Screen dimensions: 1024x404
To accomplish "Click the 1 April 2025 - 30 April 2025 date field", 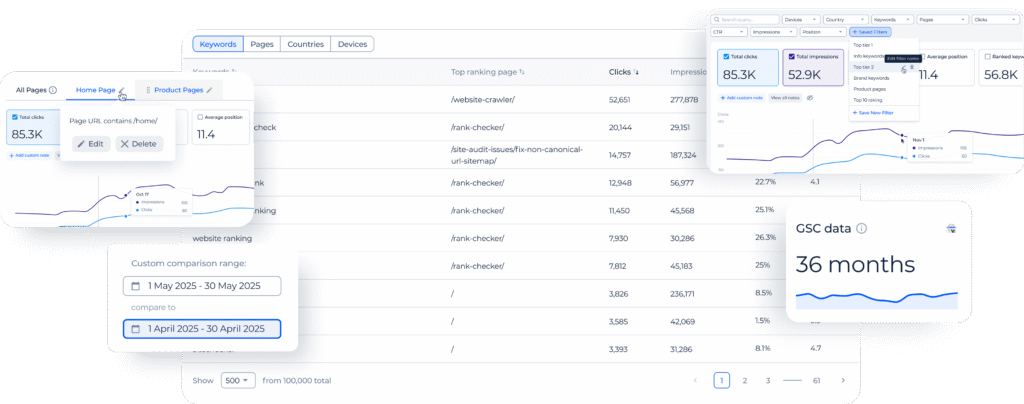I will coord(202,329).
